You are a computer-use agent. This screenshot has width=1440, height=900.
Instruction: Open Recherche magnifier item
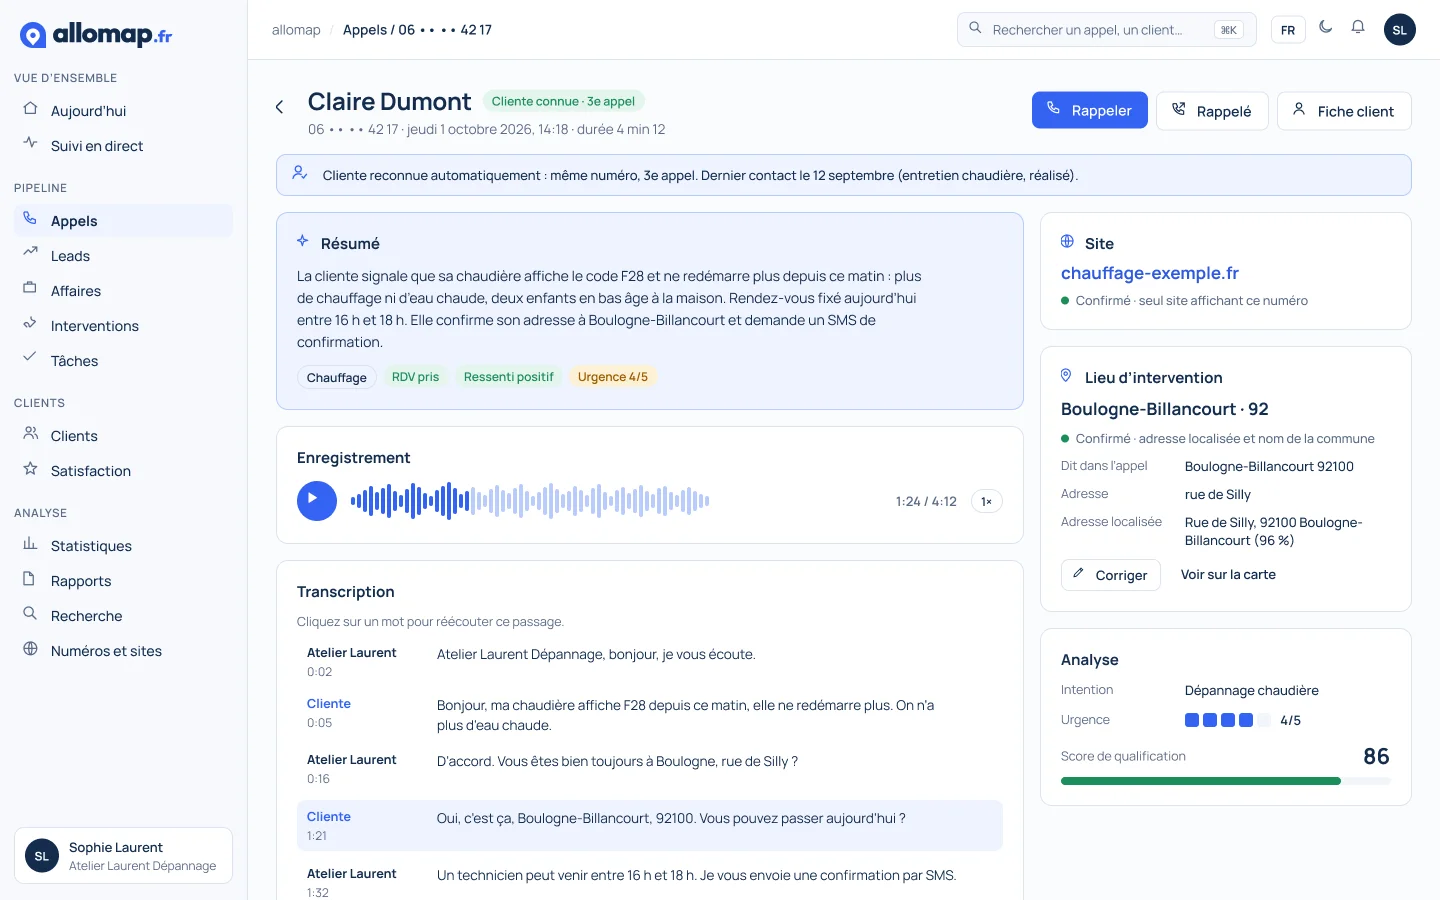pyautogui.click(x=123, y=616)
